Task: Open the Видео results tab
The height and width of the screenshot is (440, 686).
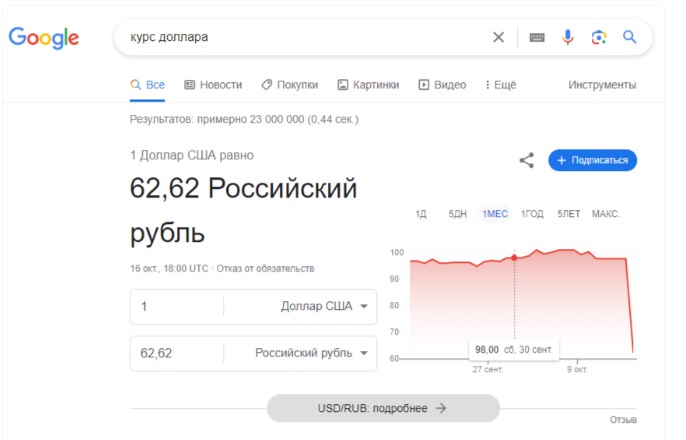Action: [x=442, y=85]
